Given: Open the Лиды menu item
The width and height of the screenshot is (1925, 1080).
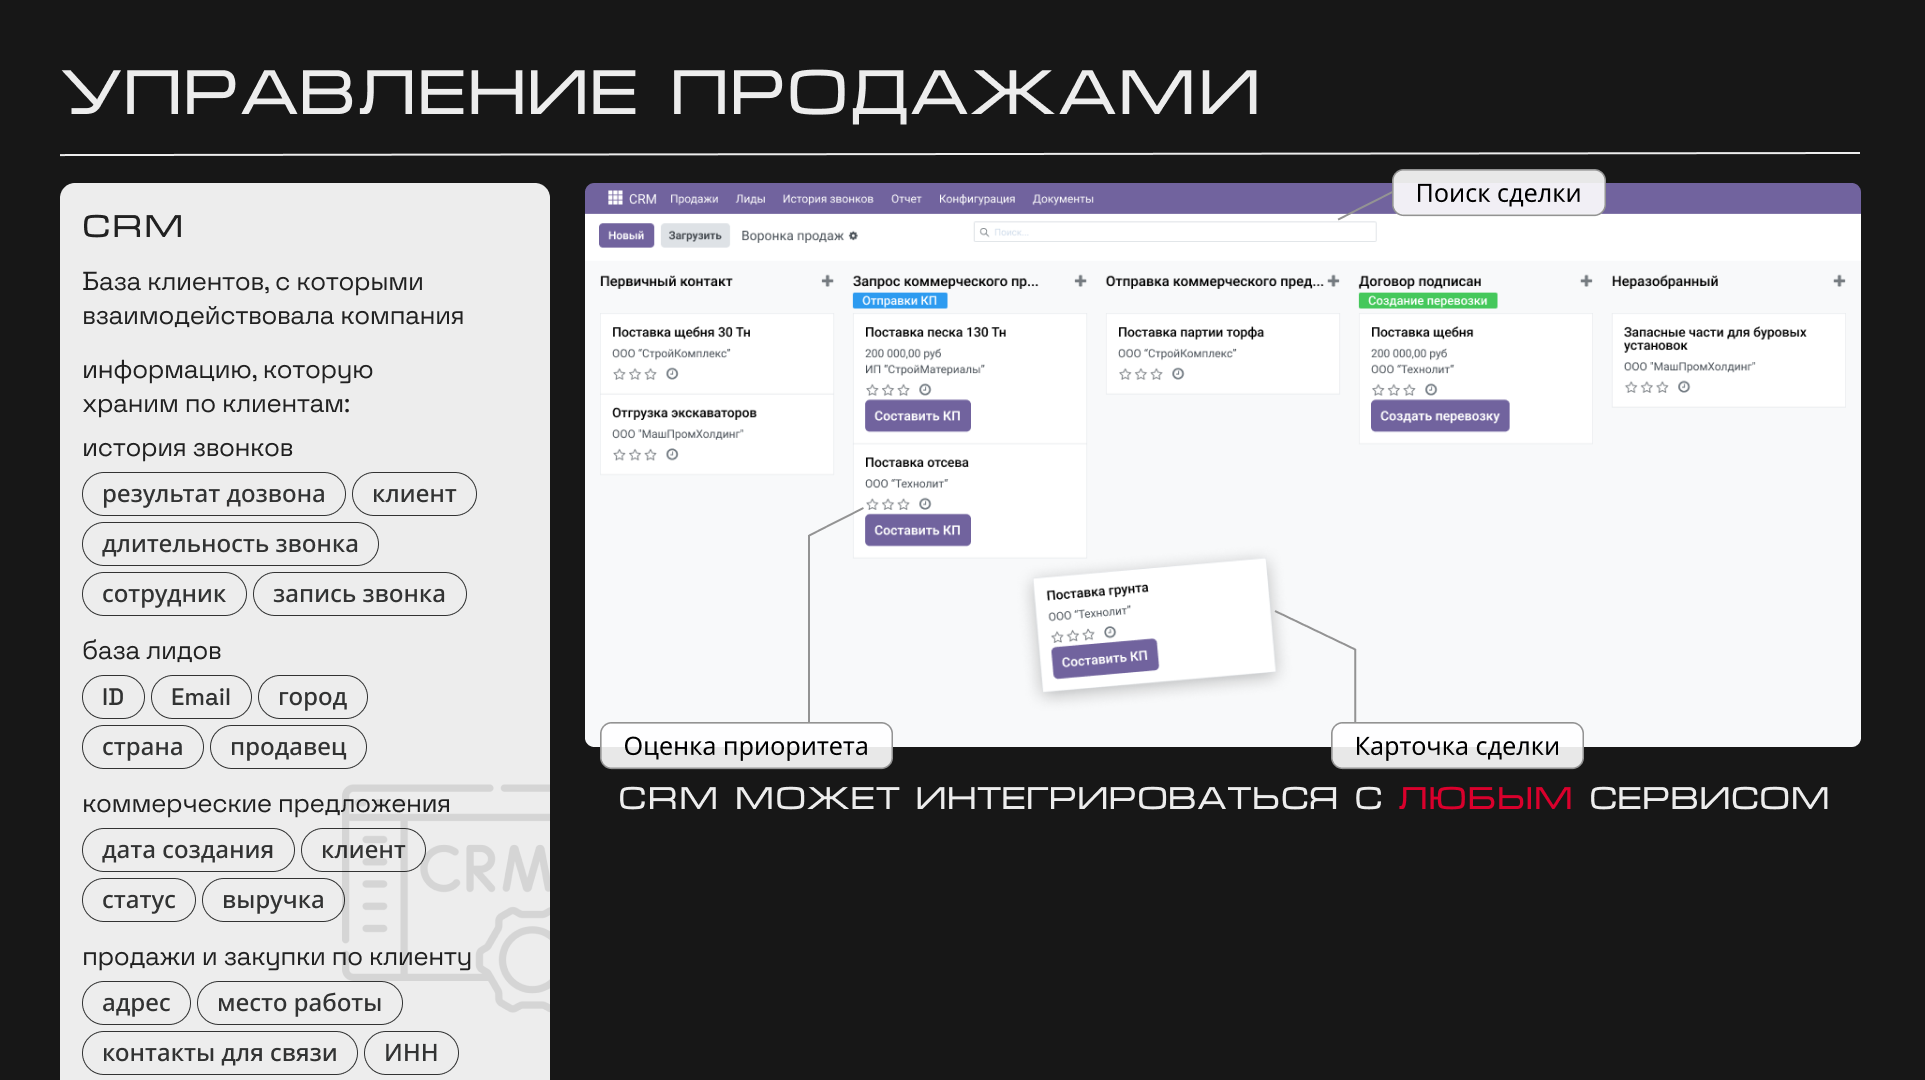Looking at the screenshot, I should click(x=750, y=199).
